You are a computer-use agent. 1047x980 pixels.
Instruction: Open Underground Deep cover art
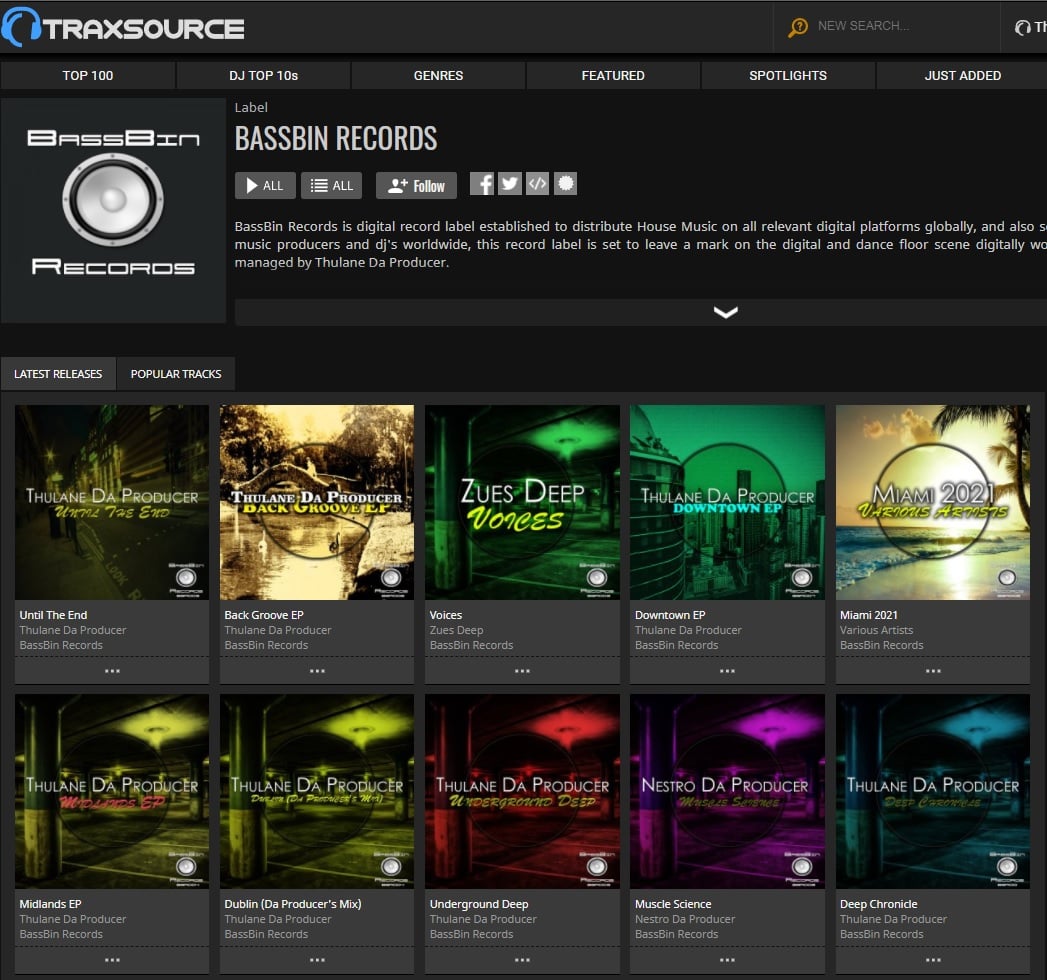pyautogui.click(x=522, y=792)
